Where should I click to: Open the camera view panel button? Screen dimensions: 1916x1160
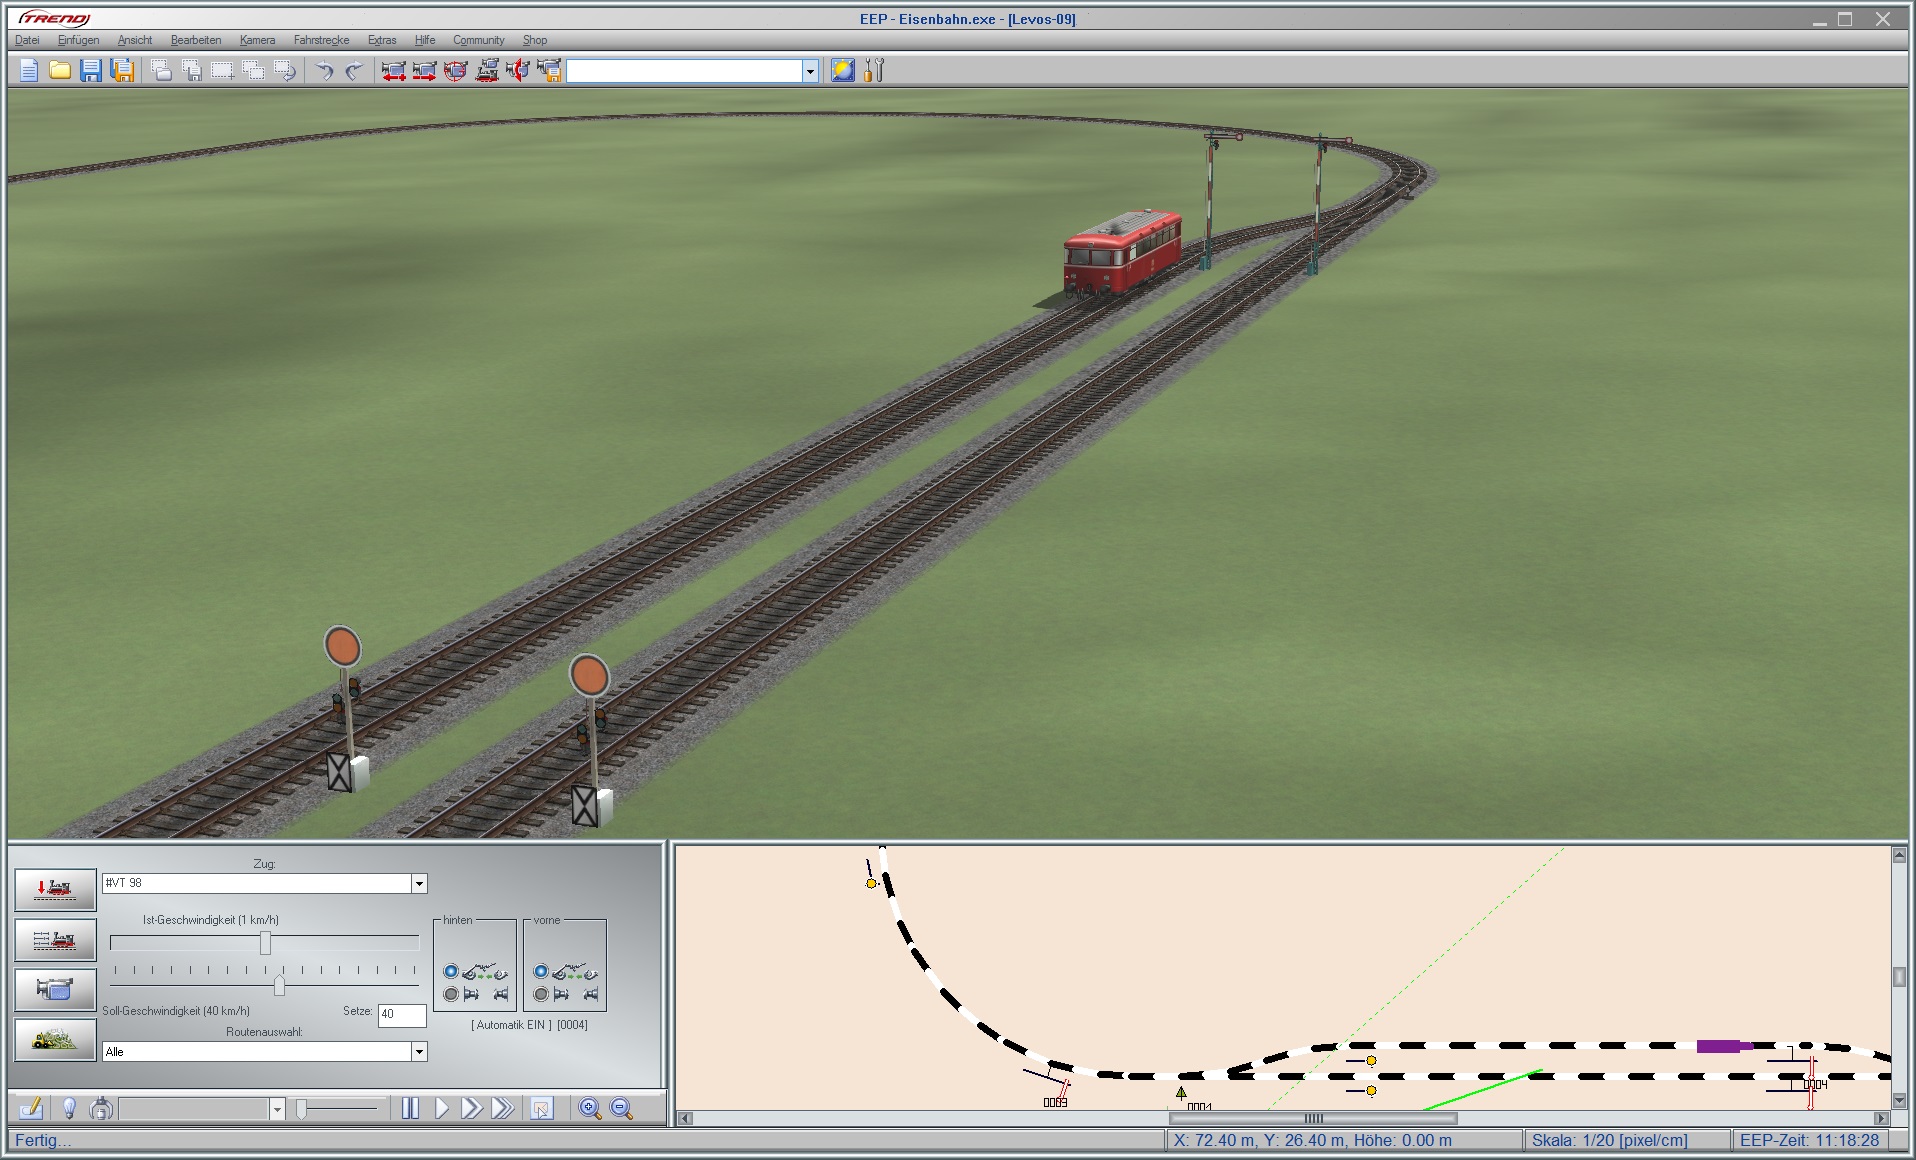pyautogui.click(x=55, y=989)
